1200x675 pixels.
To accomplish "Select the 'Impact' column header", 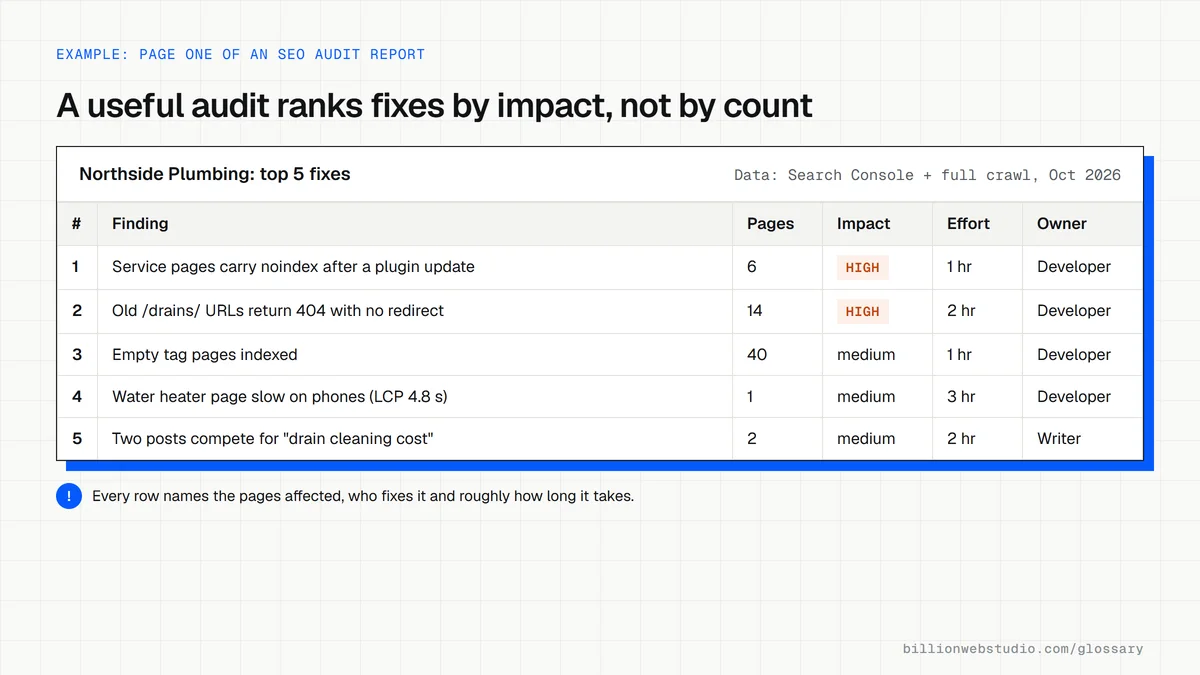I will click(x=863, y=224).
